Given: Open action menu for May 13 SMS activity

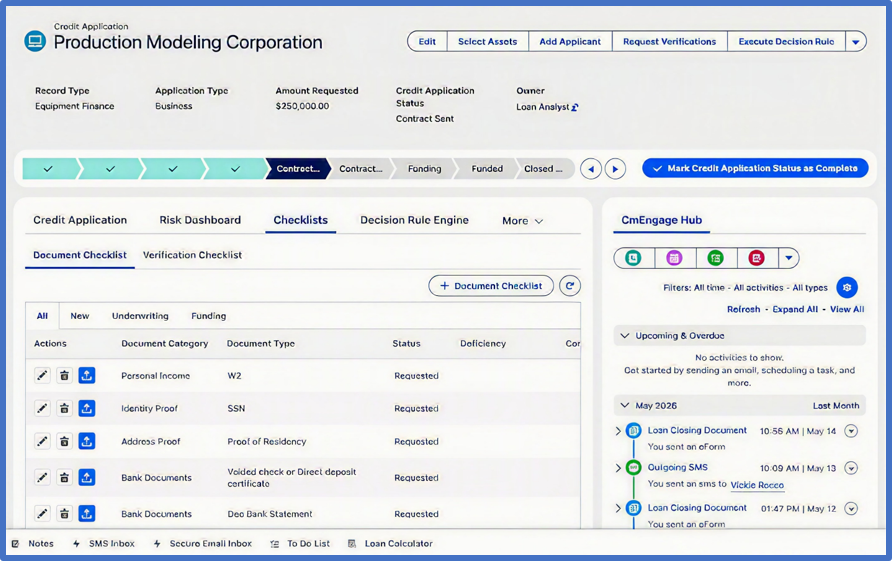Looking at the screenshot, I should 851,468.
